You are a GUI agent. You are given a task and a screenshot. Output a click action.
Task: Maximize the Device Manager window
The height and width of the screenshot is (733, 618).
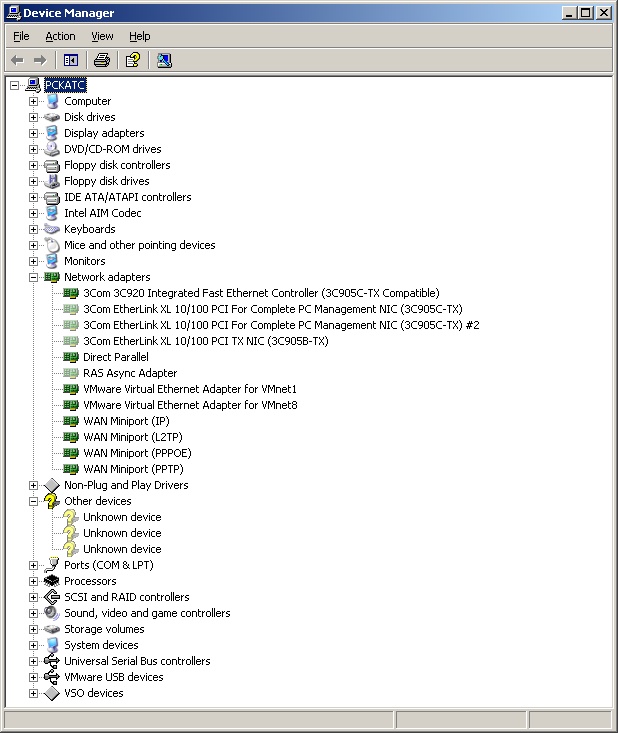pyautogui.click(x=586, y=13)
